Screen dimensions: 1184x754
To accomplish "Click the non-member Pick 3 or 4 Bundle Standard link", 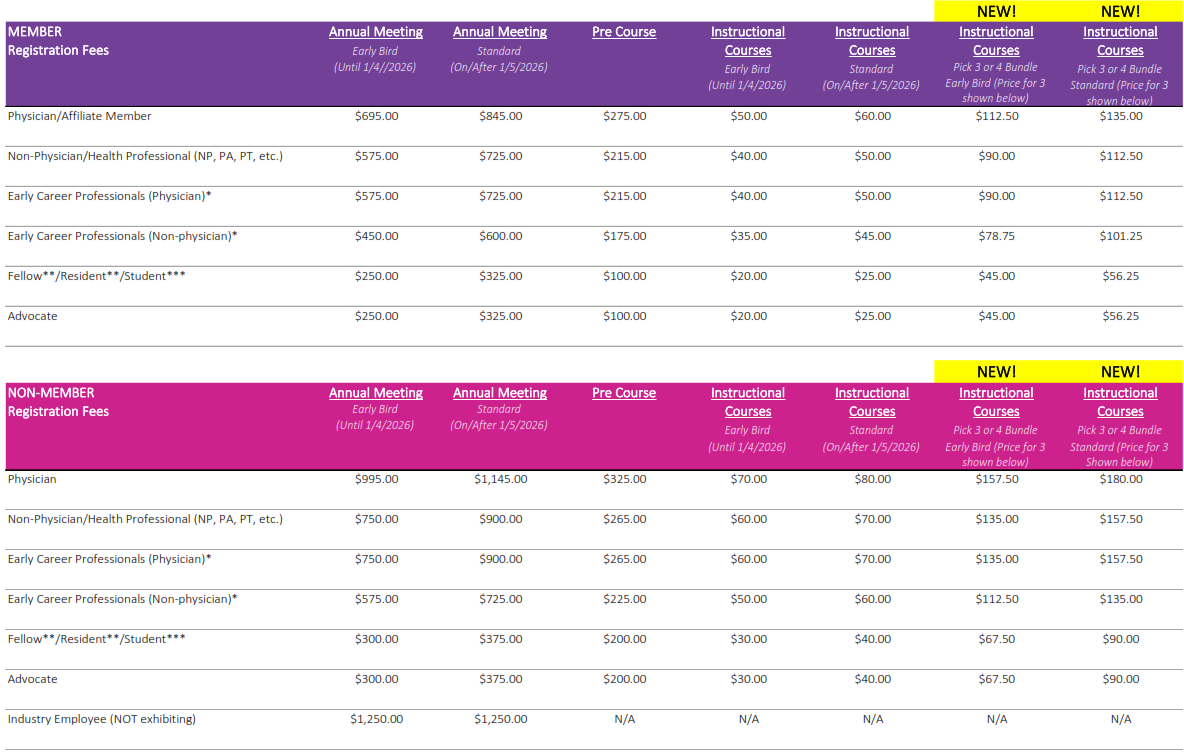I will pyautogui.click(x=1120, y=402).
